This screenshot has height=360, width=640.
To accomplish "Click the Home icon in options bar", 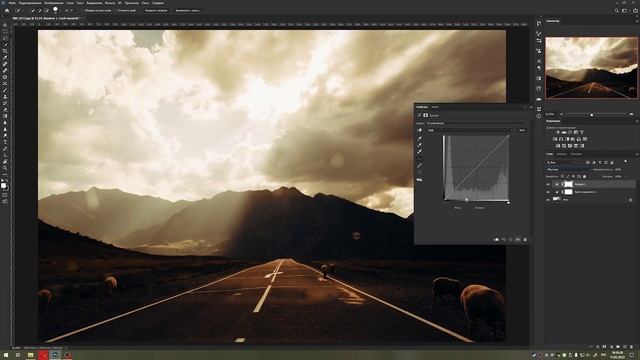I will pyautogui.click(x=7, y=10).
